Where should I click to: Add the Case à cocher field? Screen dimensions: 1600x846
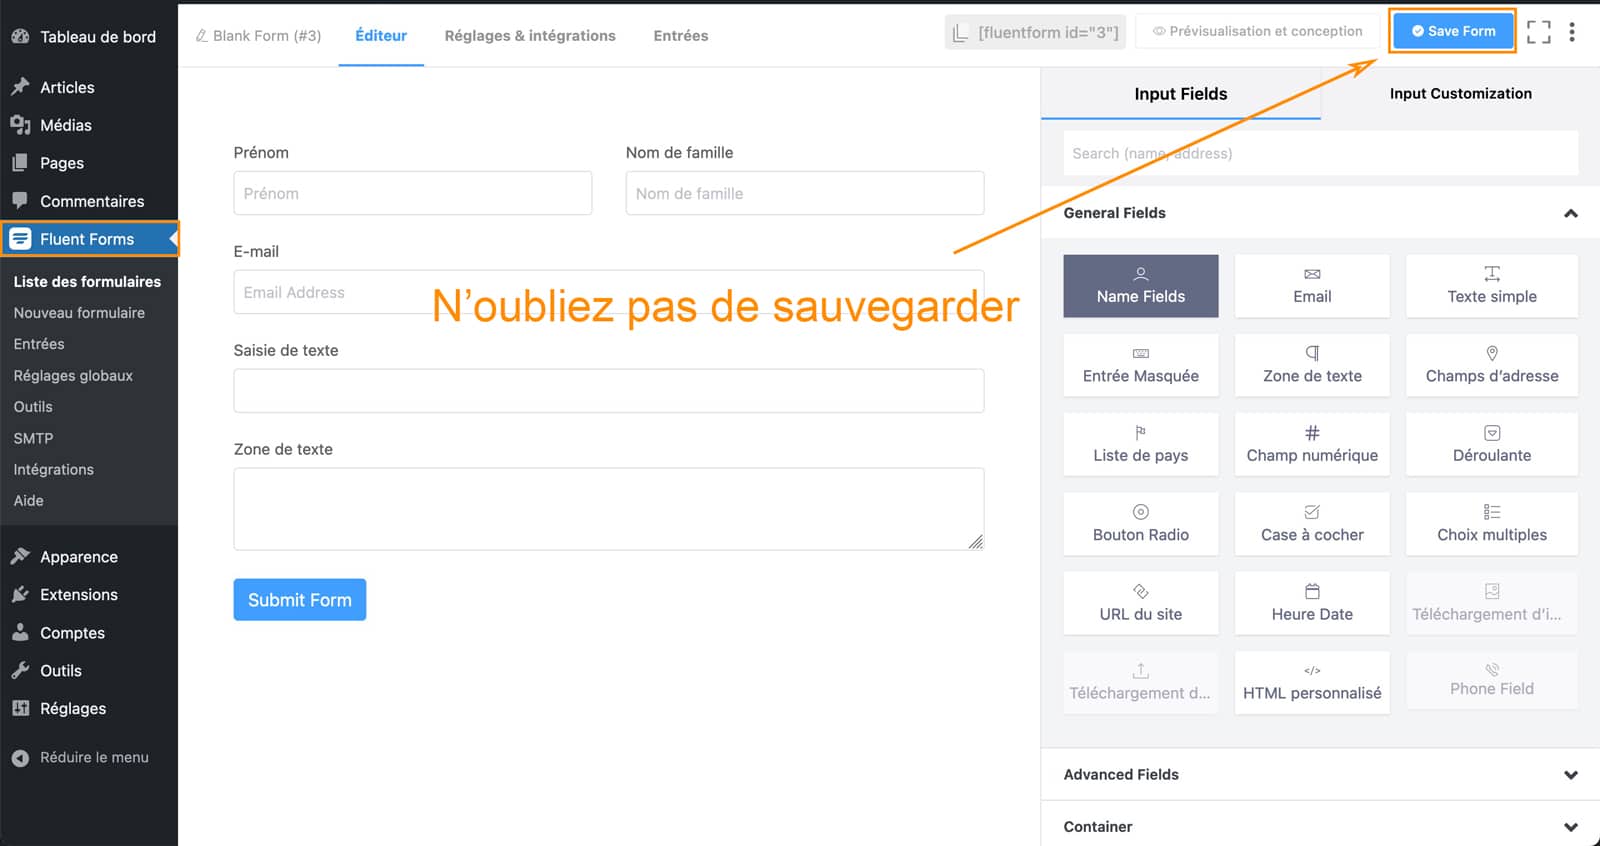(x=1312, y=523)
